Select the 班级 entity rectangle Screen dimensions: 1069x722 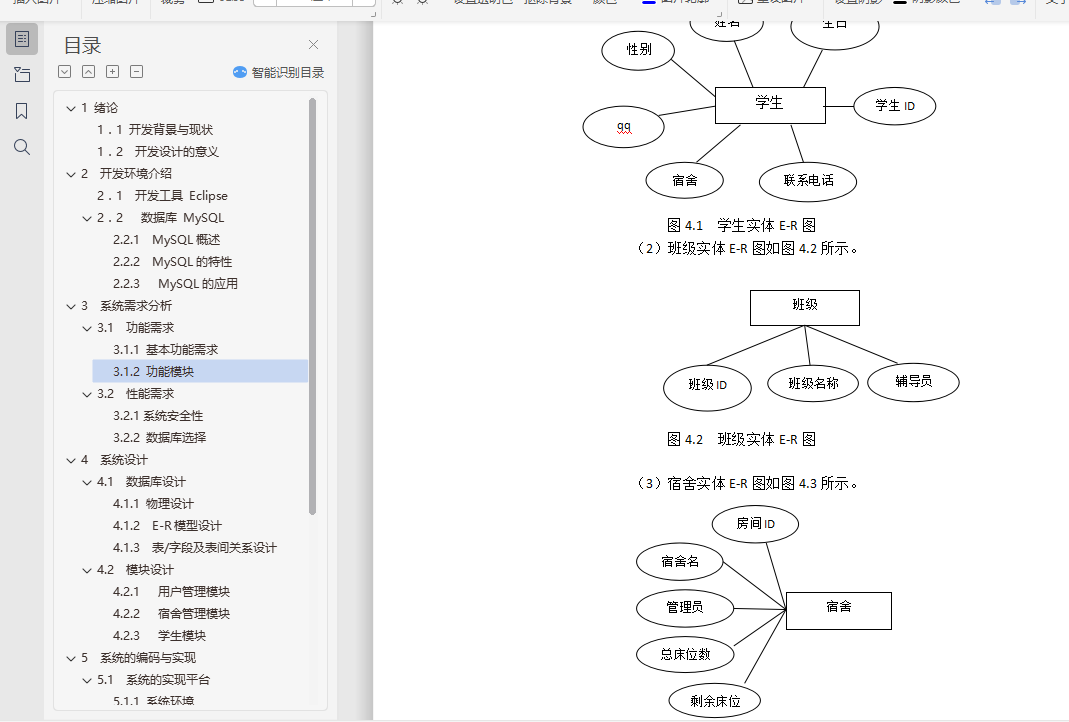[x=805, y=308]
